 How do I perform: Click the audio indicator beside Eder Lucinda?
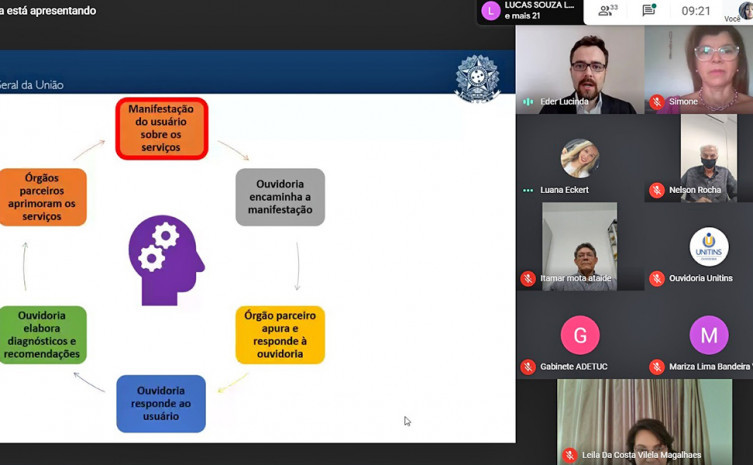(528, 102)
